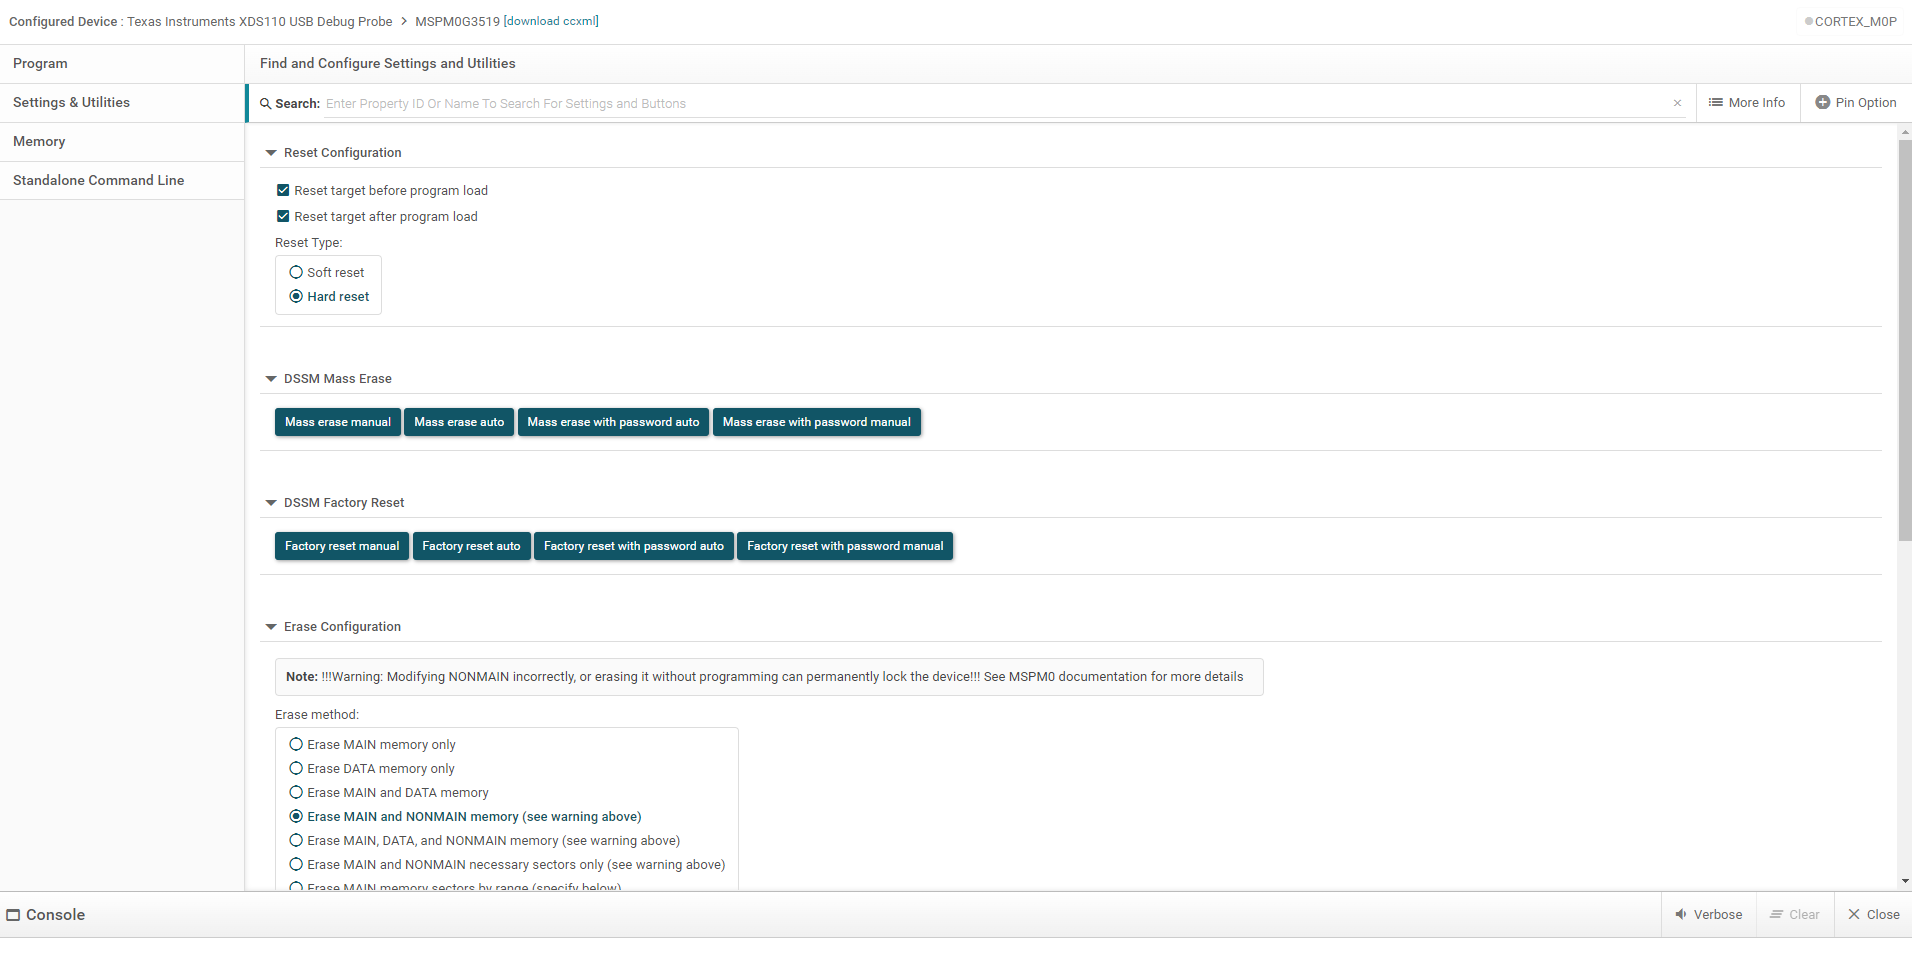
Task: Collapse the Erase Configuration section
Action: click(271, 627)
